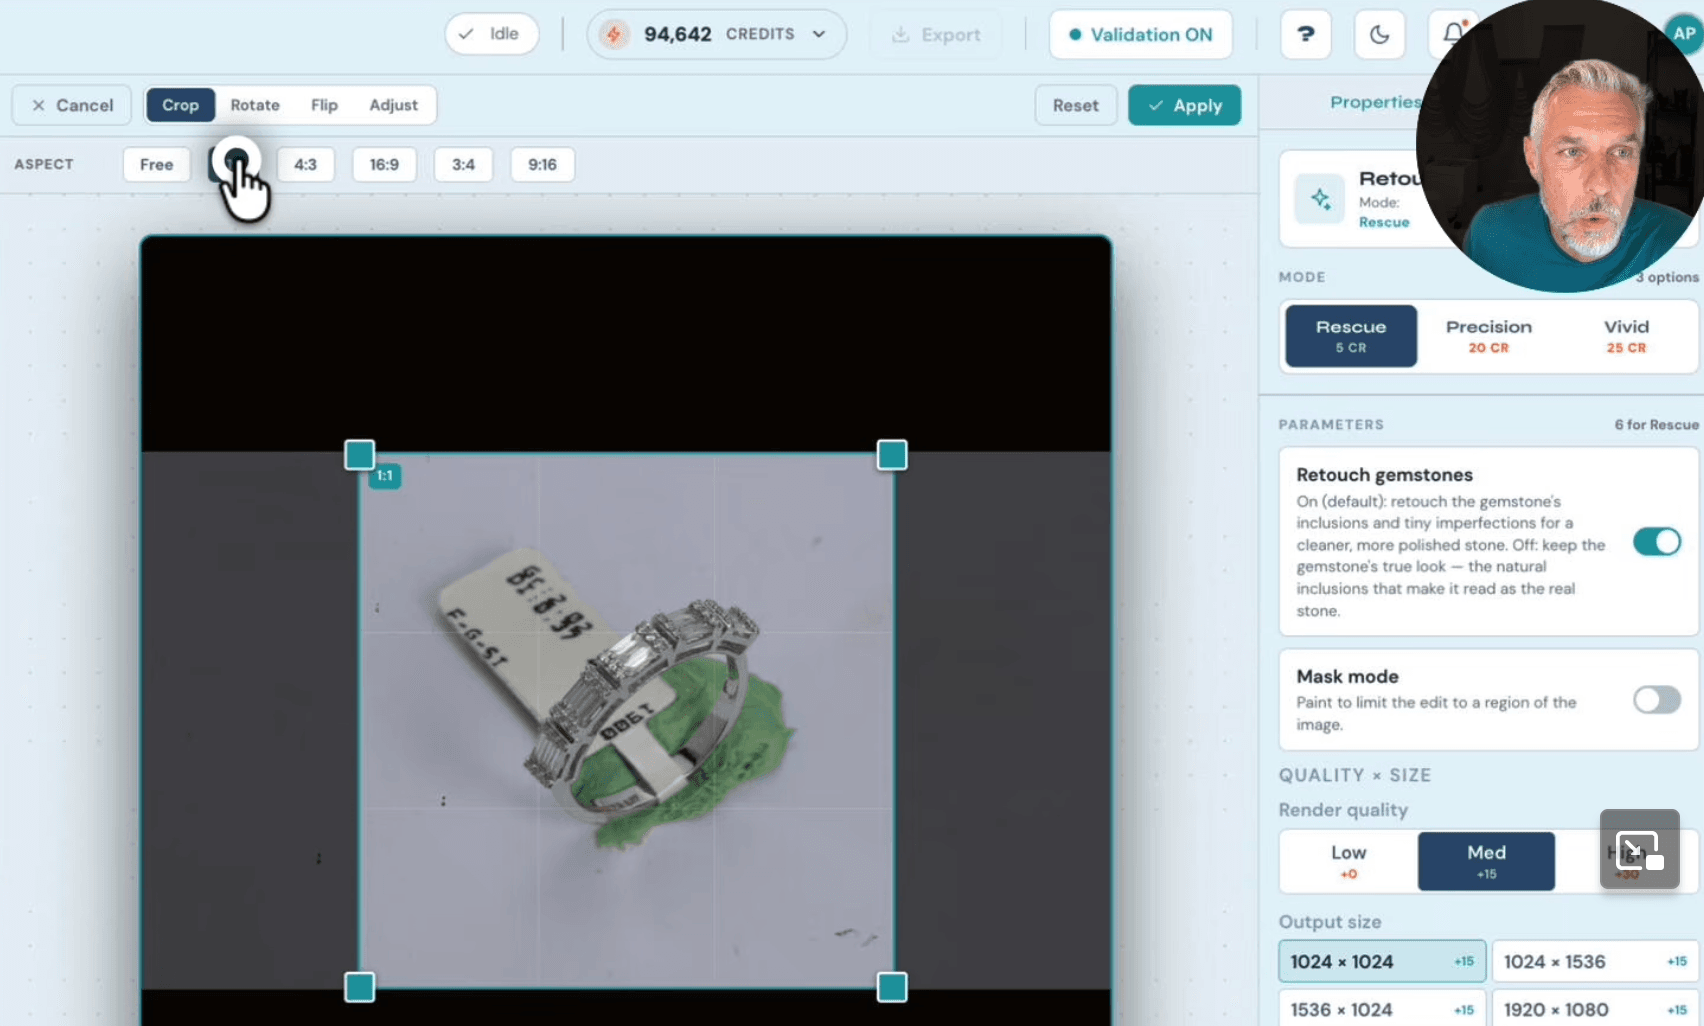Set render quality to Med
Image resolution: width=1704 pixels, height=1026 pixels.
point(1486,861)
